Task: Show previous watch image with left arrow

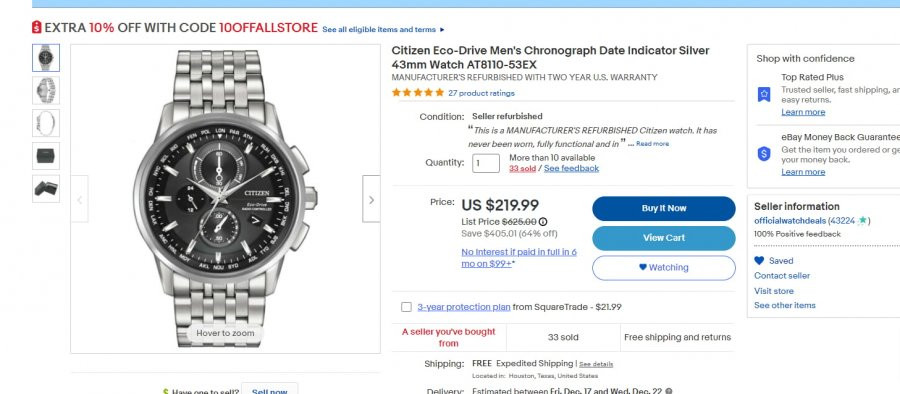Action: 80,199
